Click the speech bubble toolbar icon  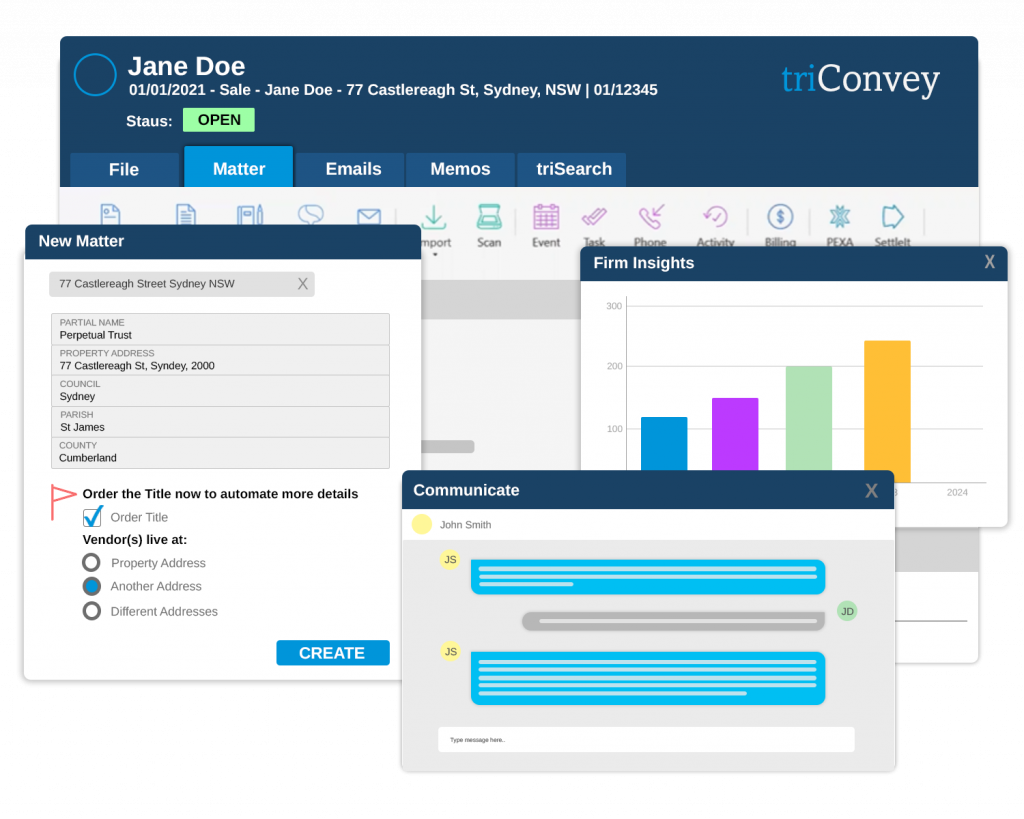tap(311, 214)
